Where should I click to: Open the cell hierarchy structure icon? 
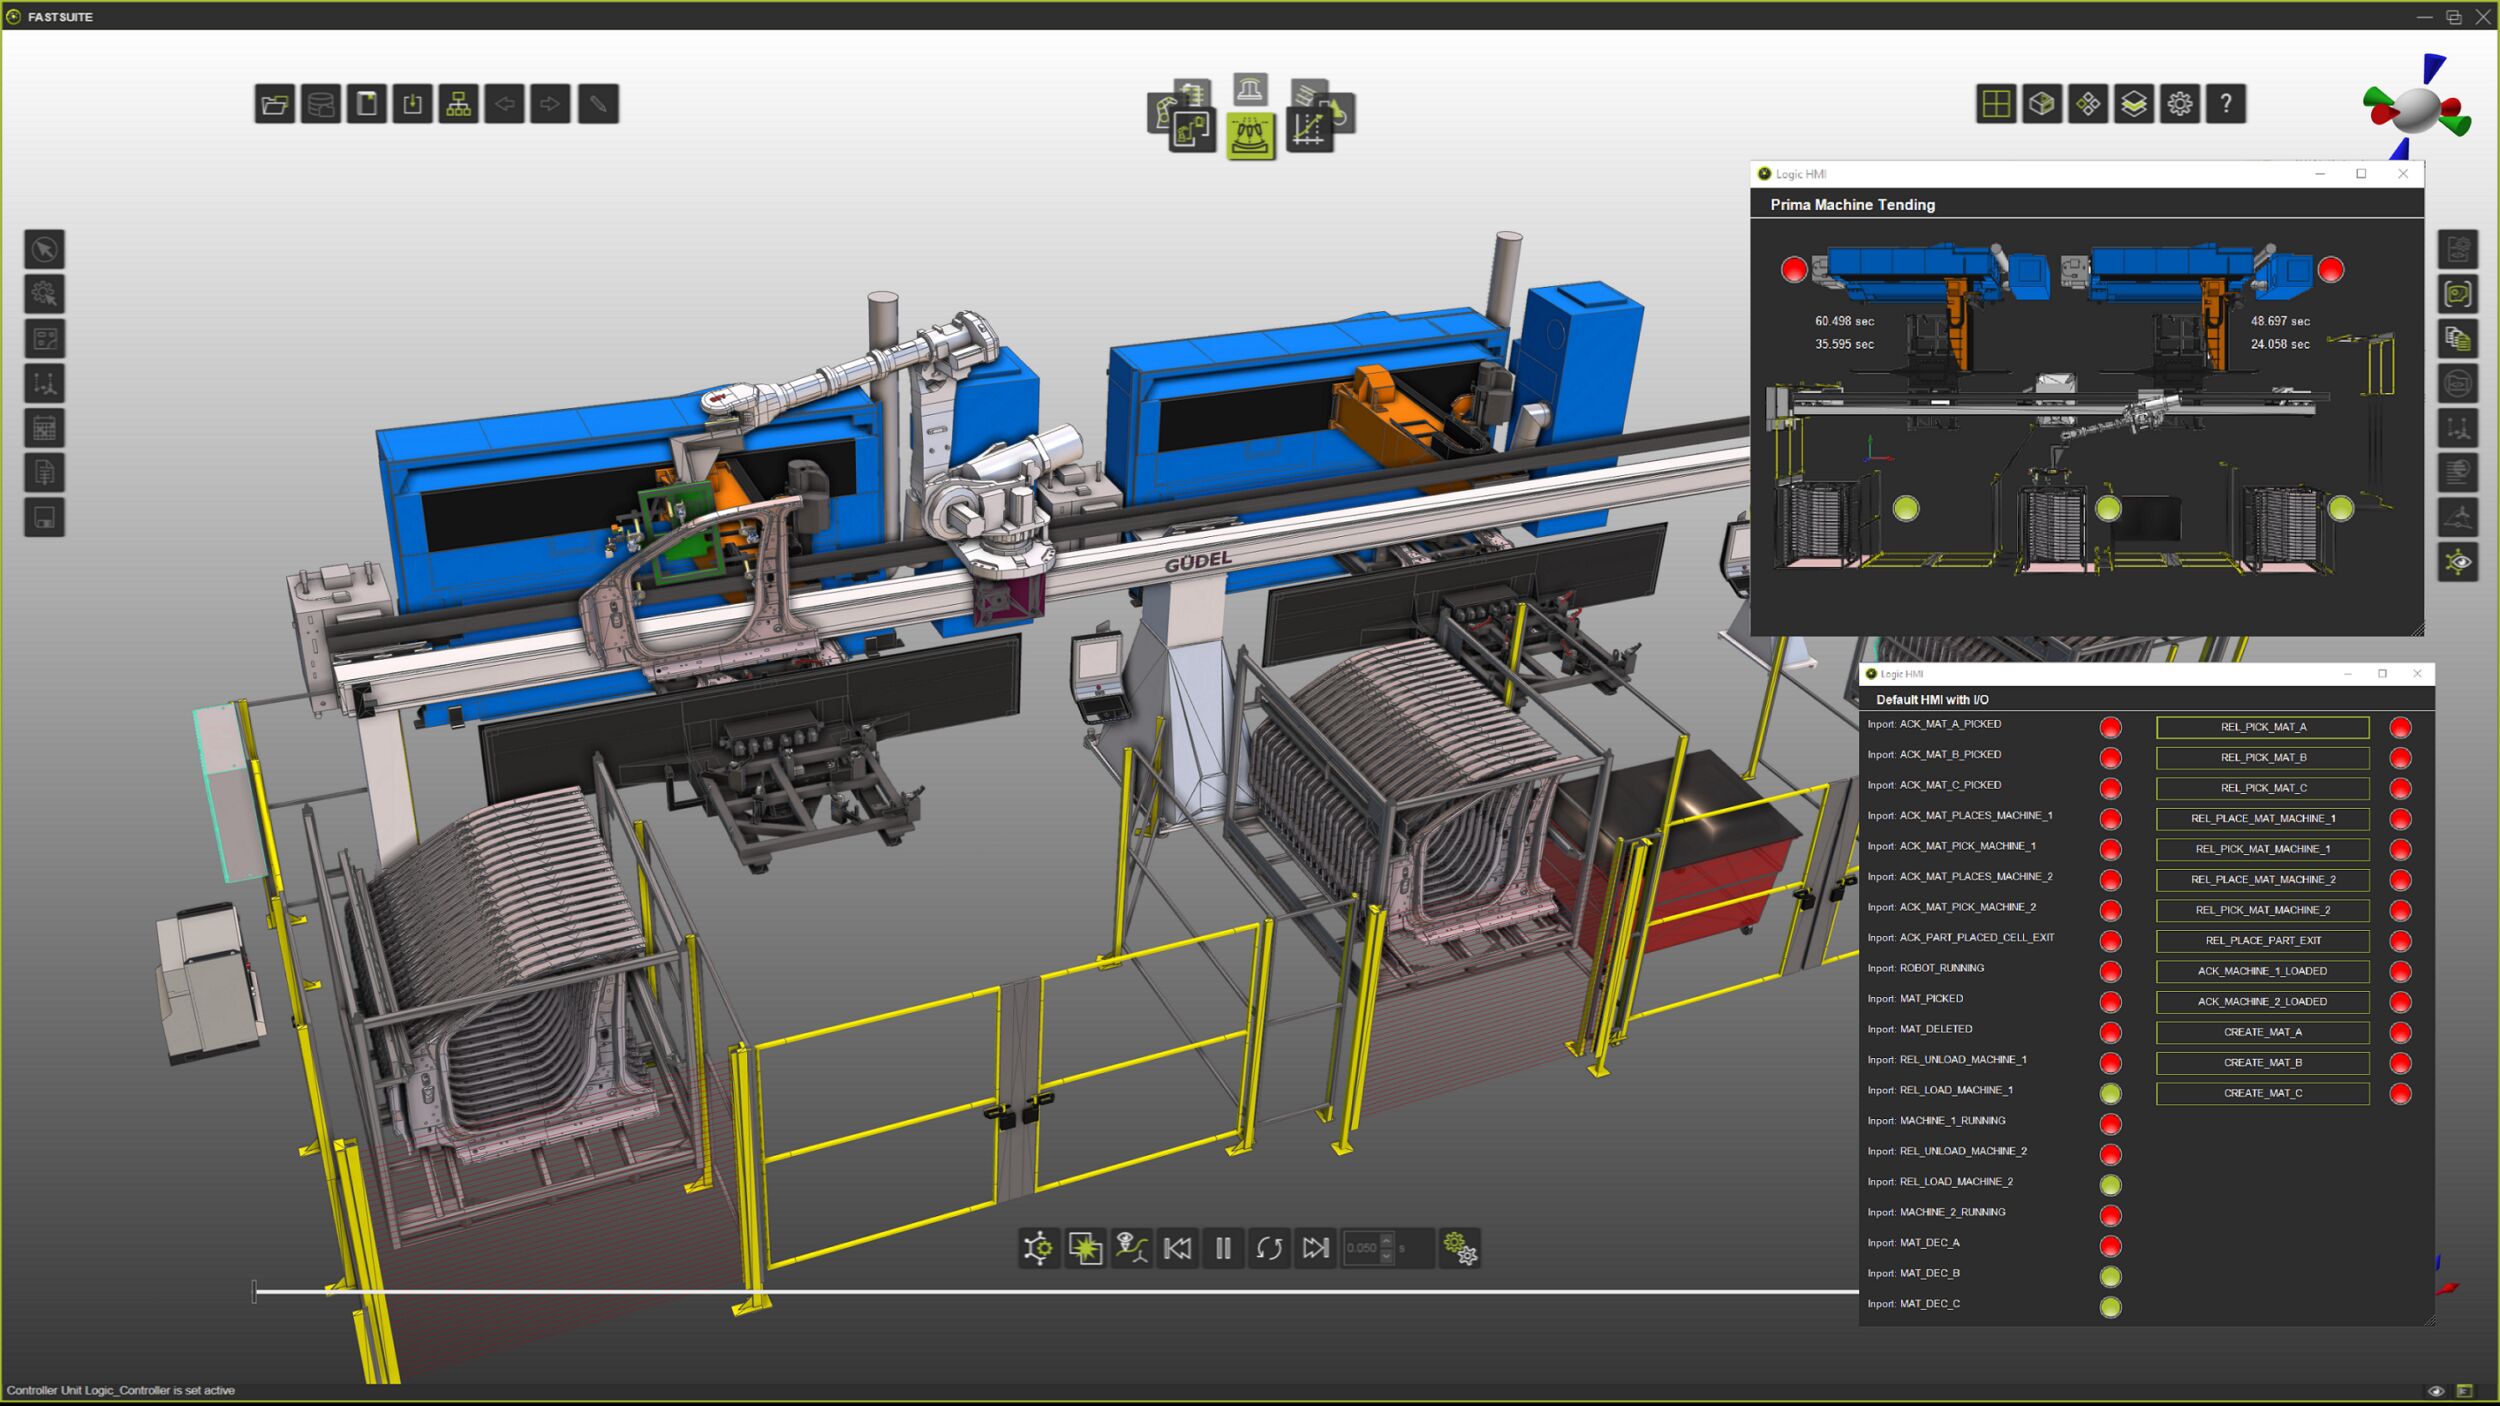pos(458,103)
